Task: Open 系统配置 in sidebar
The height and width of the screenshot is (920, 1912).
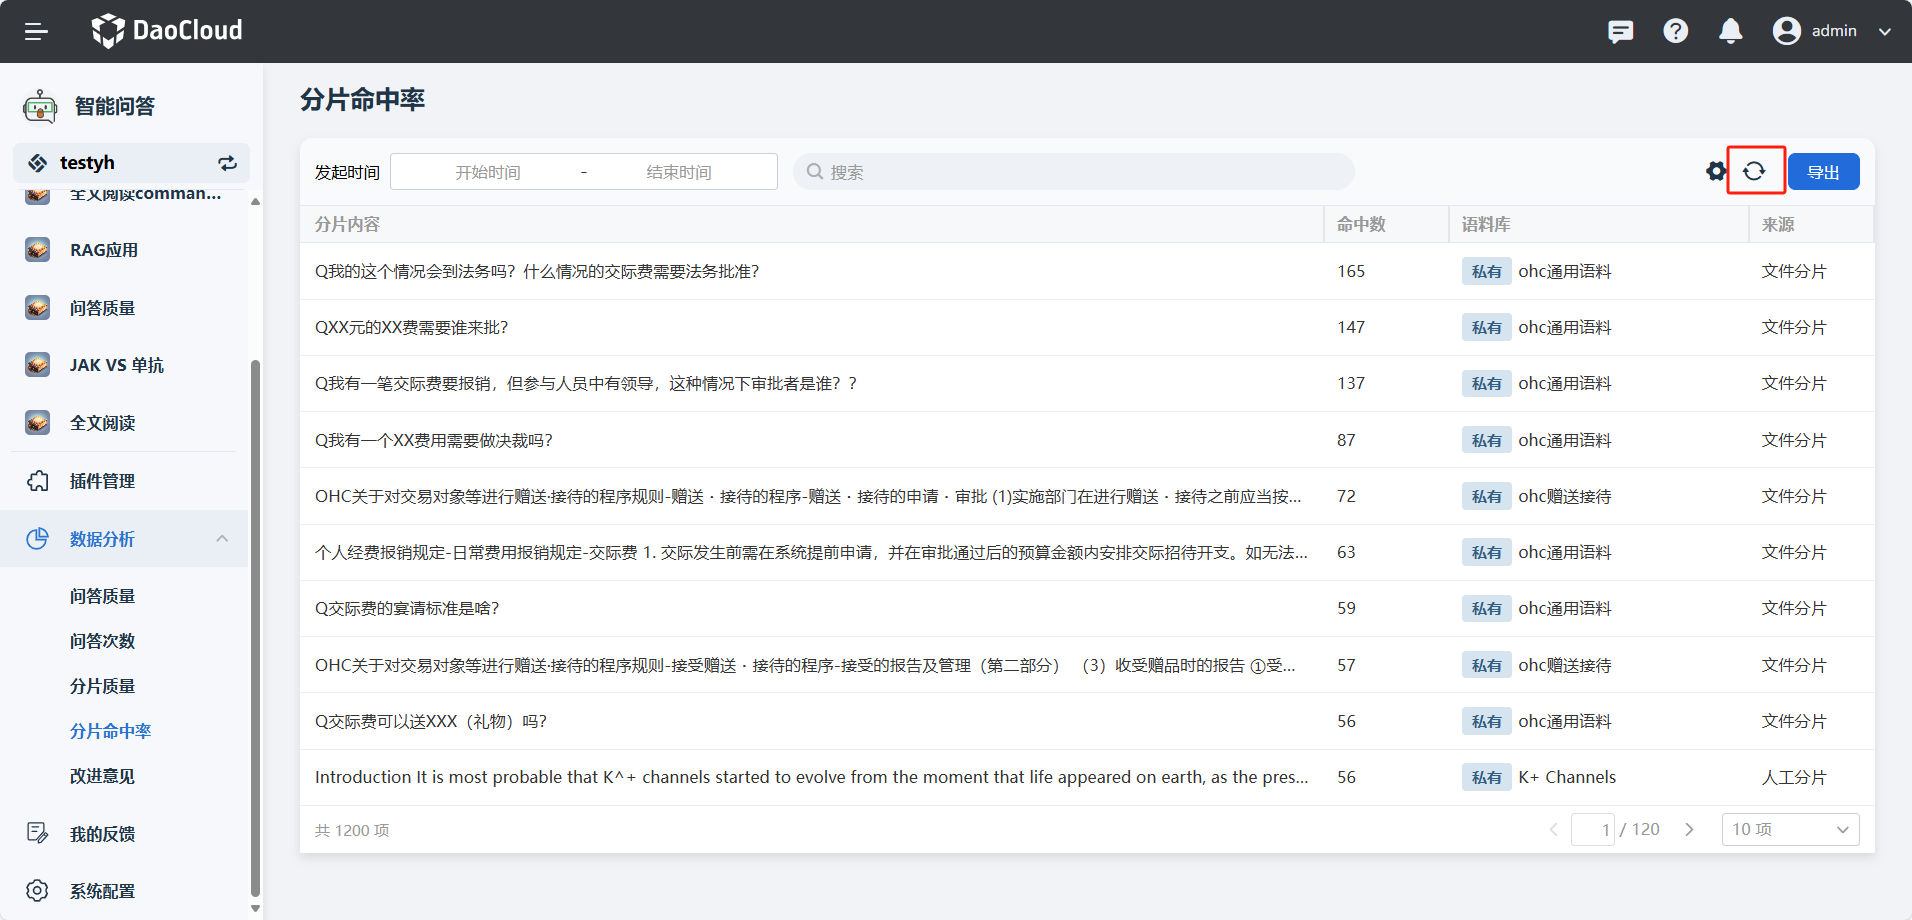Action: pos(102,891)
